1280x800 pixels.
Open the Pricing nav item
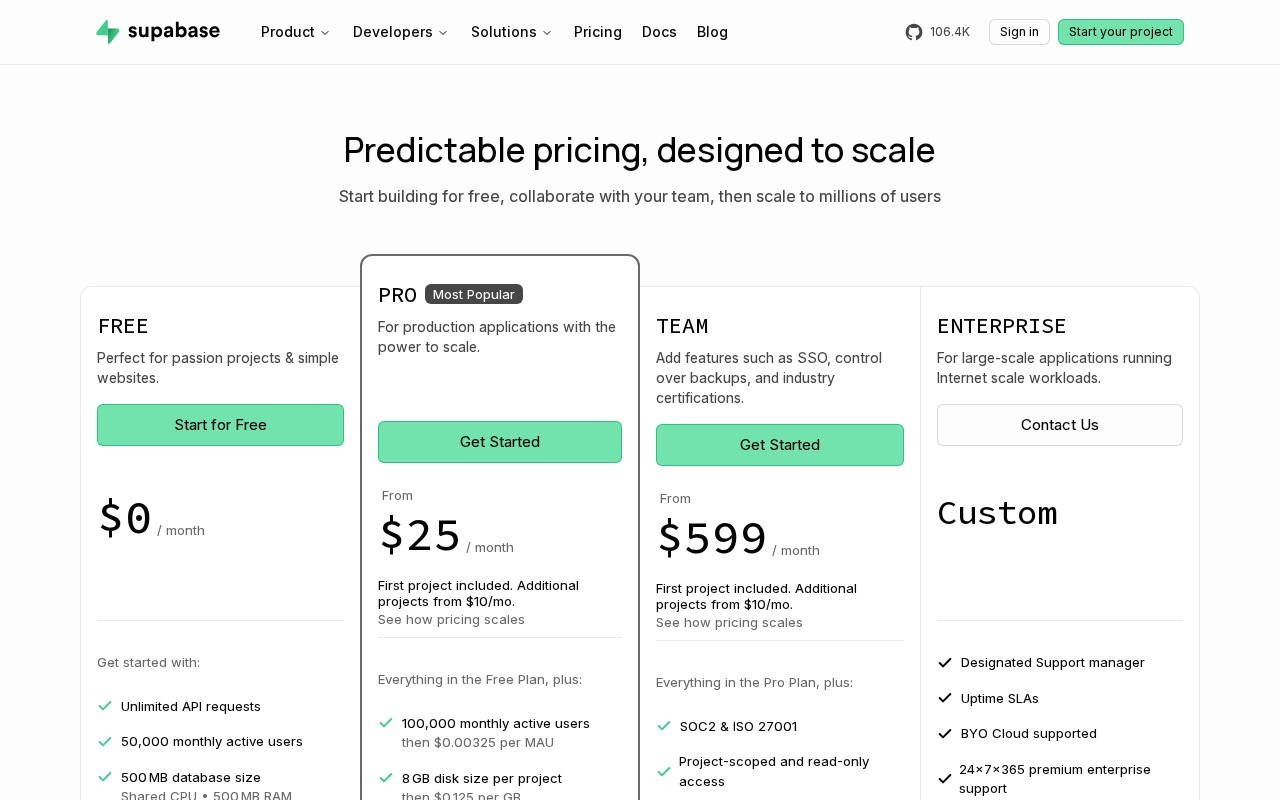[598, 32]
